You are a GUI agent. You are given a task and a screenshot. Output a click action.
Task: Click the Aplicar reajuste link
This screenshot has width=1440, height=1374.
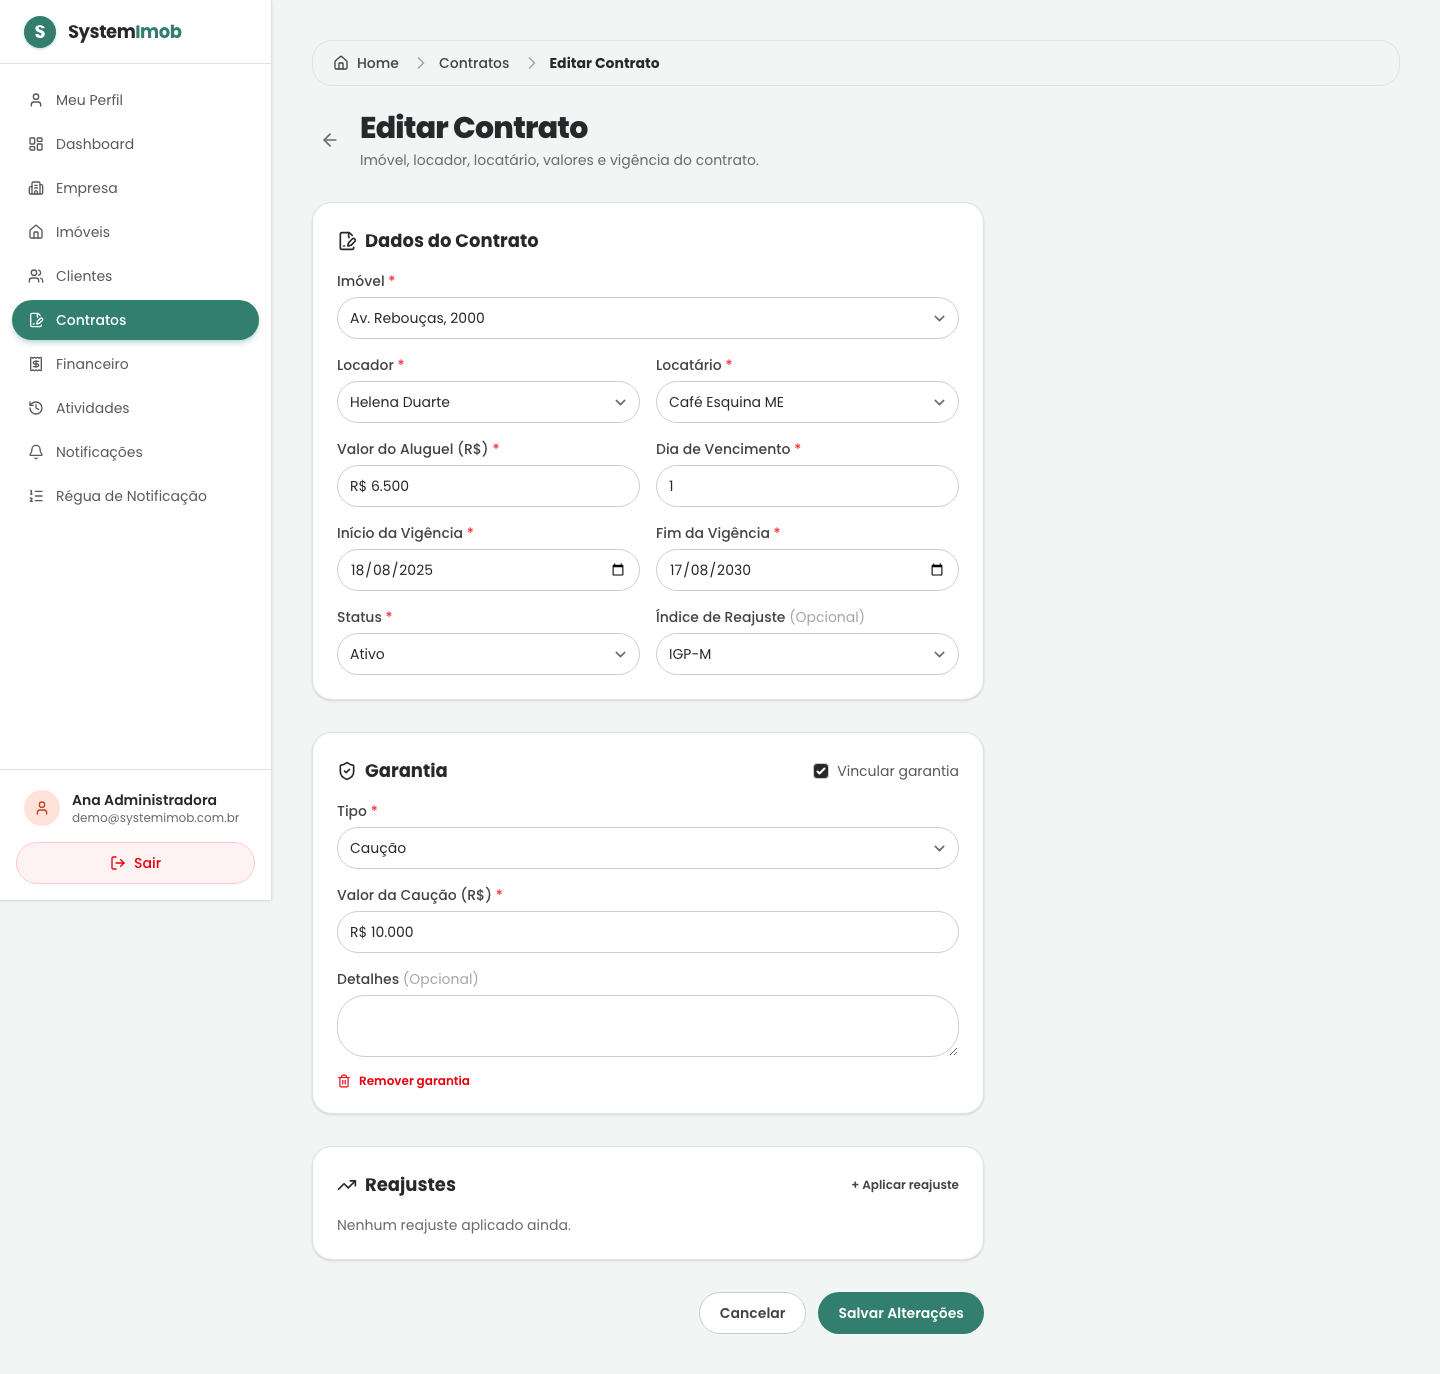tap(905, 1185)
